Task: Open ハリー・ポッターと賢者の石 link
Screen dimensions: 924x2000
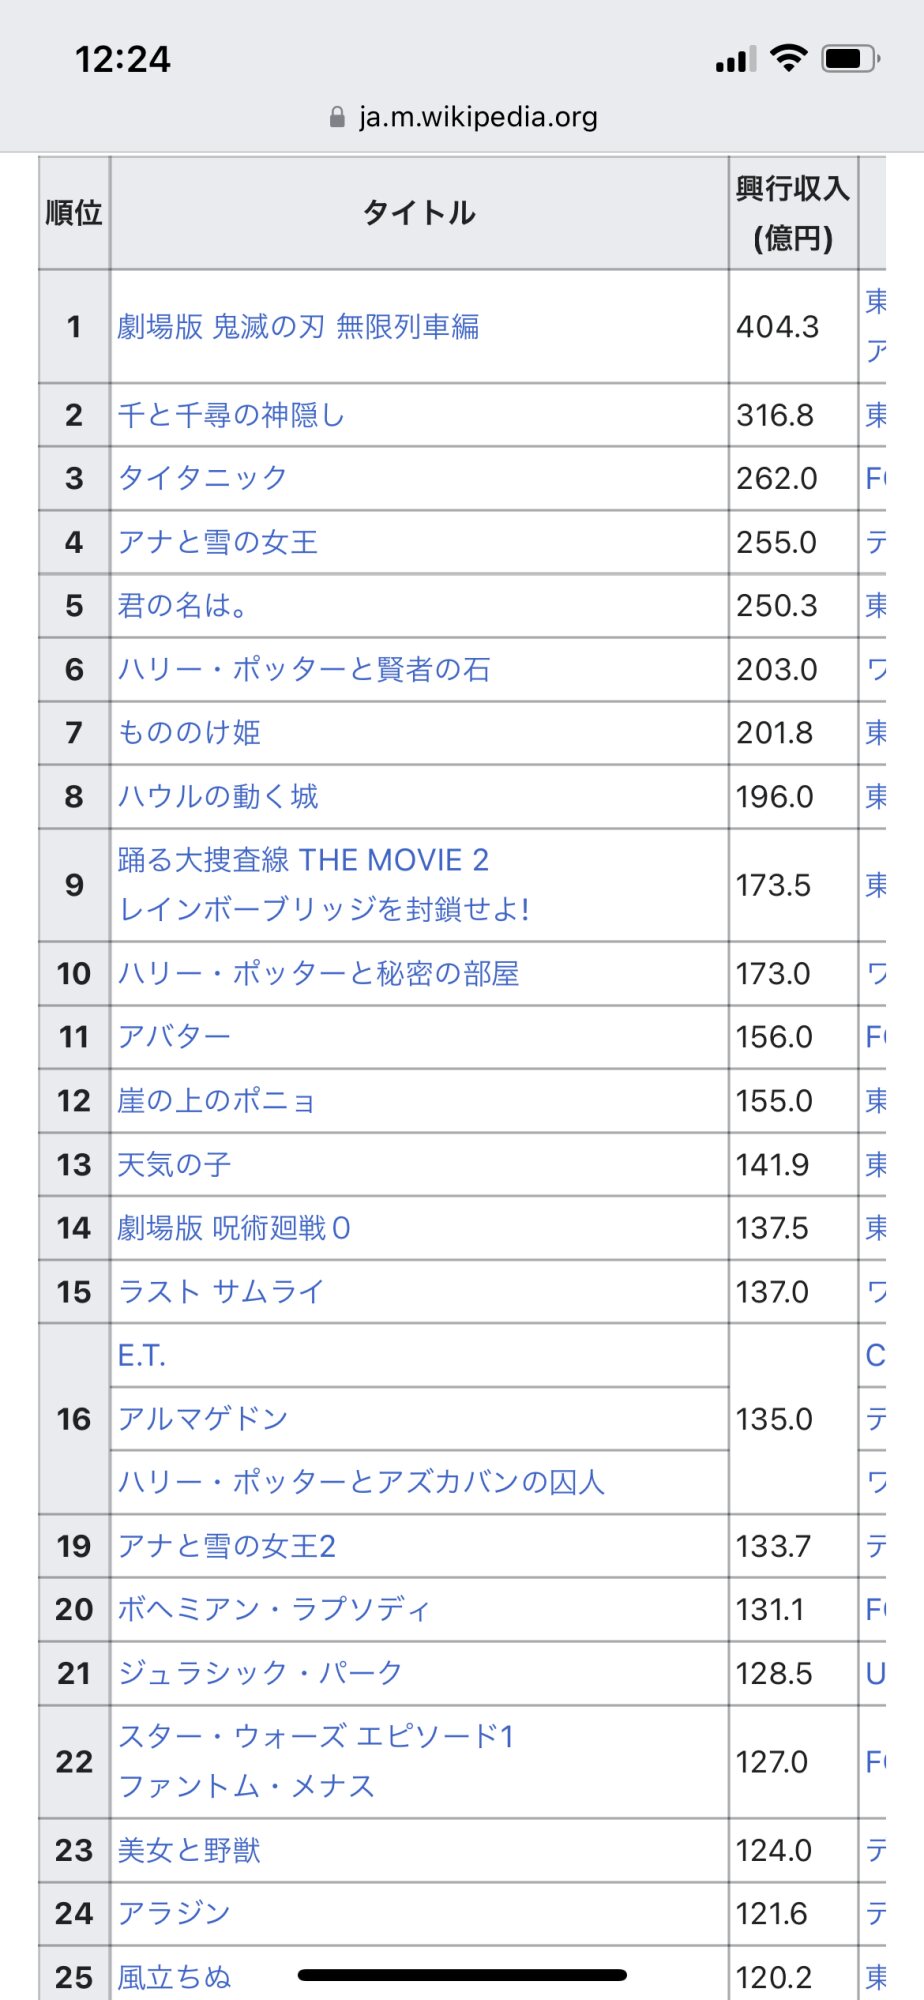Action: tap(304, 670)
